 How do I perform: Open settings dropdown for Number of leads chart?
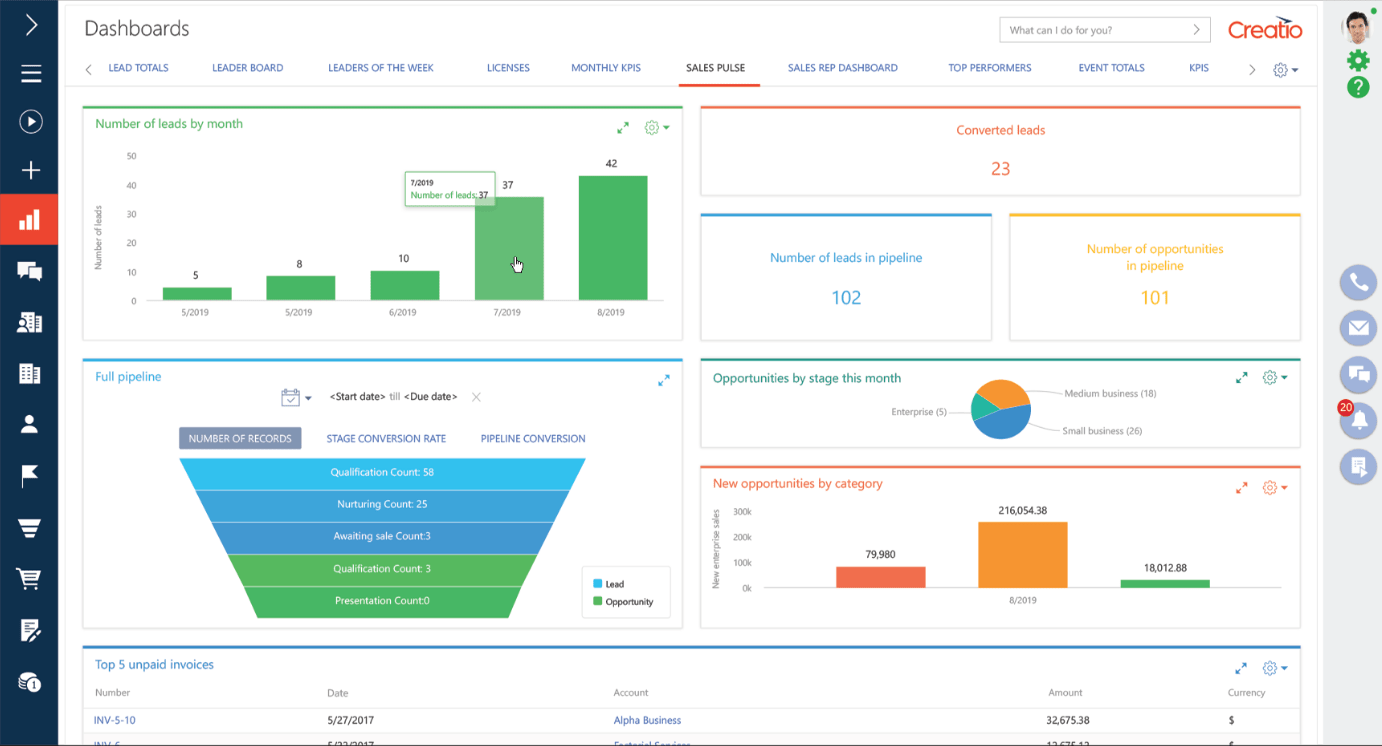click(x=657, y=128)
